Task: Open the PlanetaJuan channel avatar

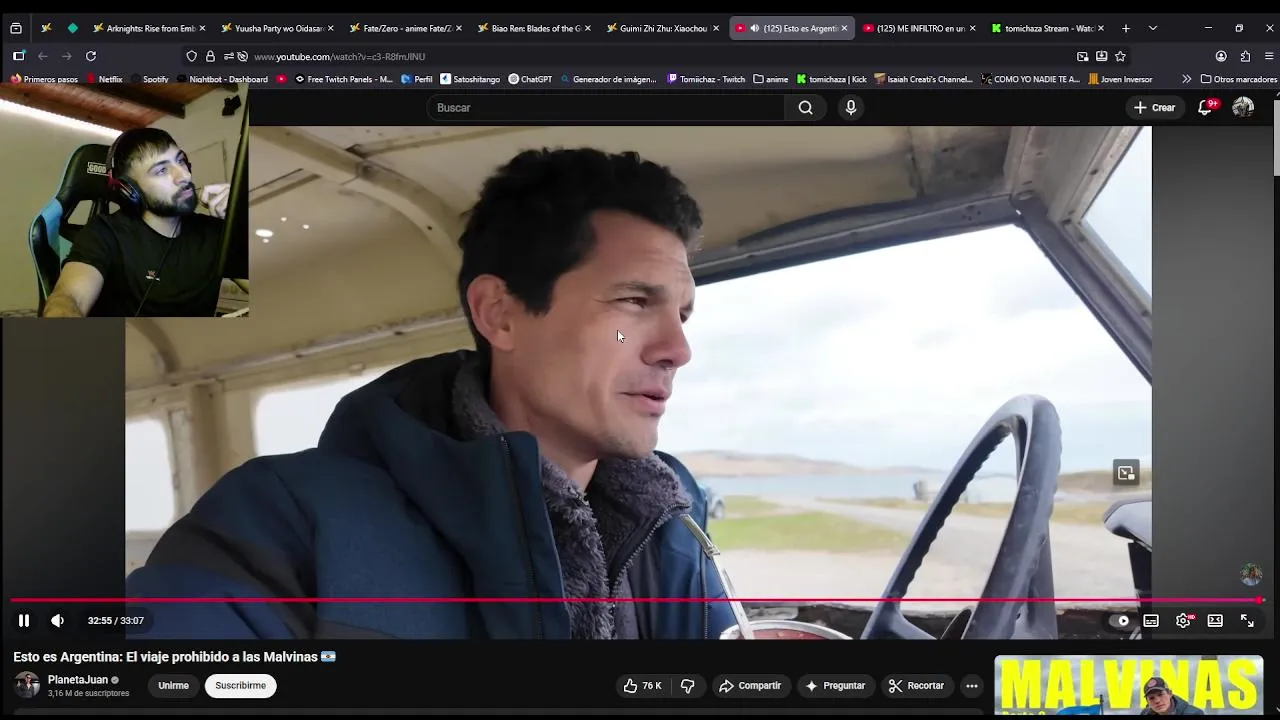Action: pos(27,685)
